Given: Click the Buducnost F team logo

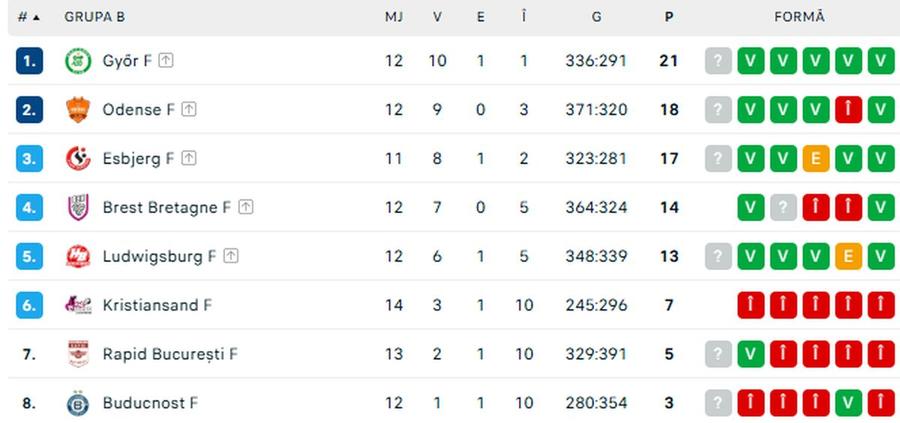Looking at the screenshot, I should point(78,403).
